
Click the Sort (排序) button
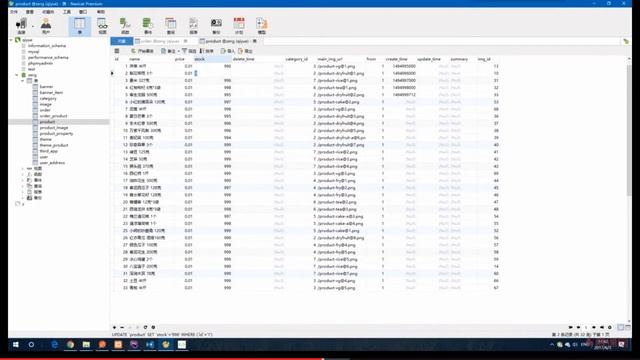click(207, 51)
